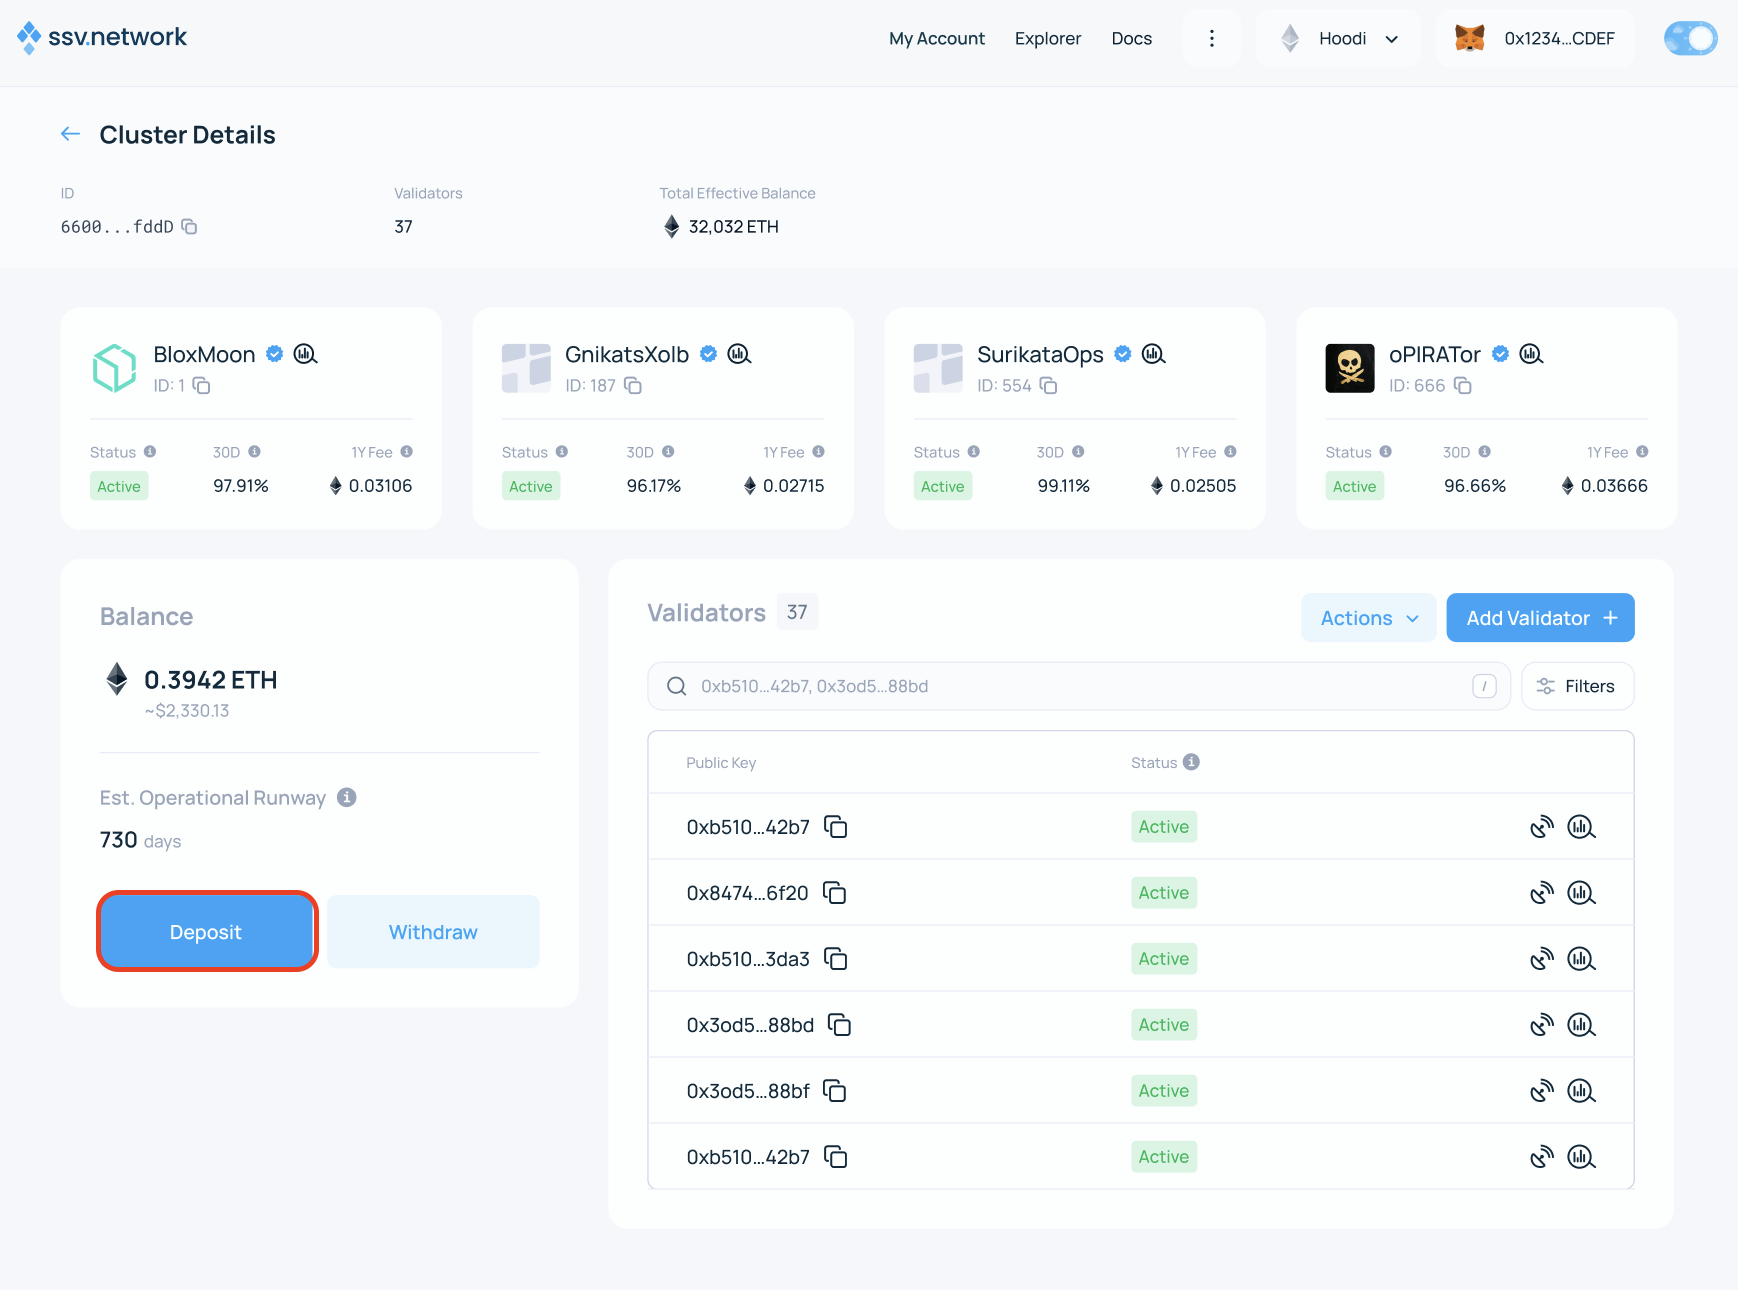Viewport: 1738px width, 1290px height.
Task: Click the back arrow beside Cluster Details
Action: [x=70, y=133]
